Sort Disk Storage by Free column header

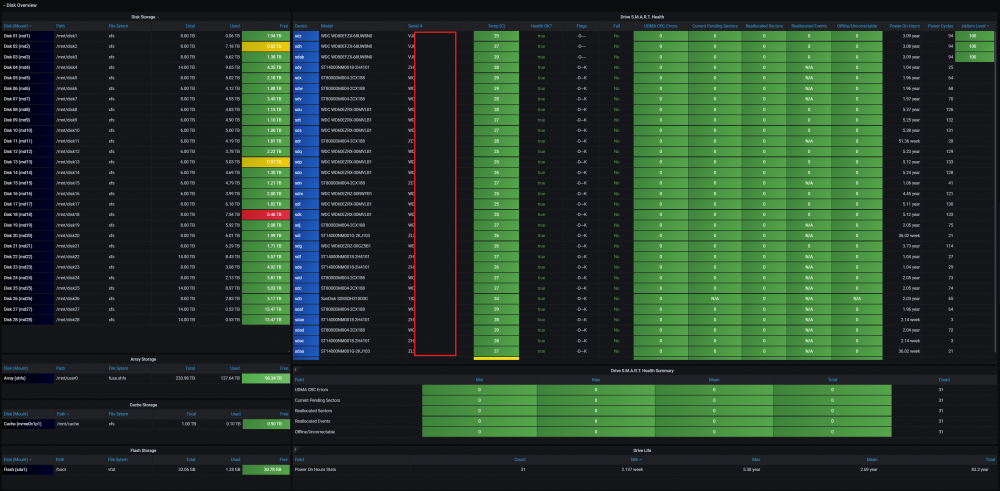(x=284, y=26)
